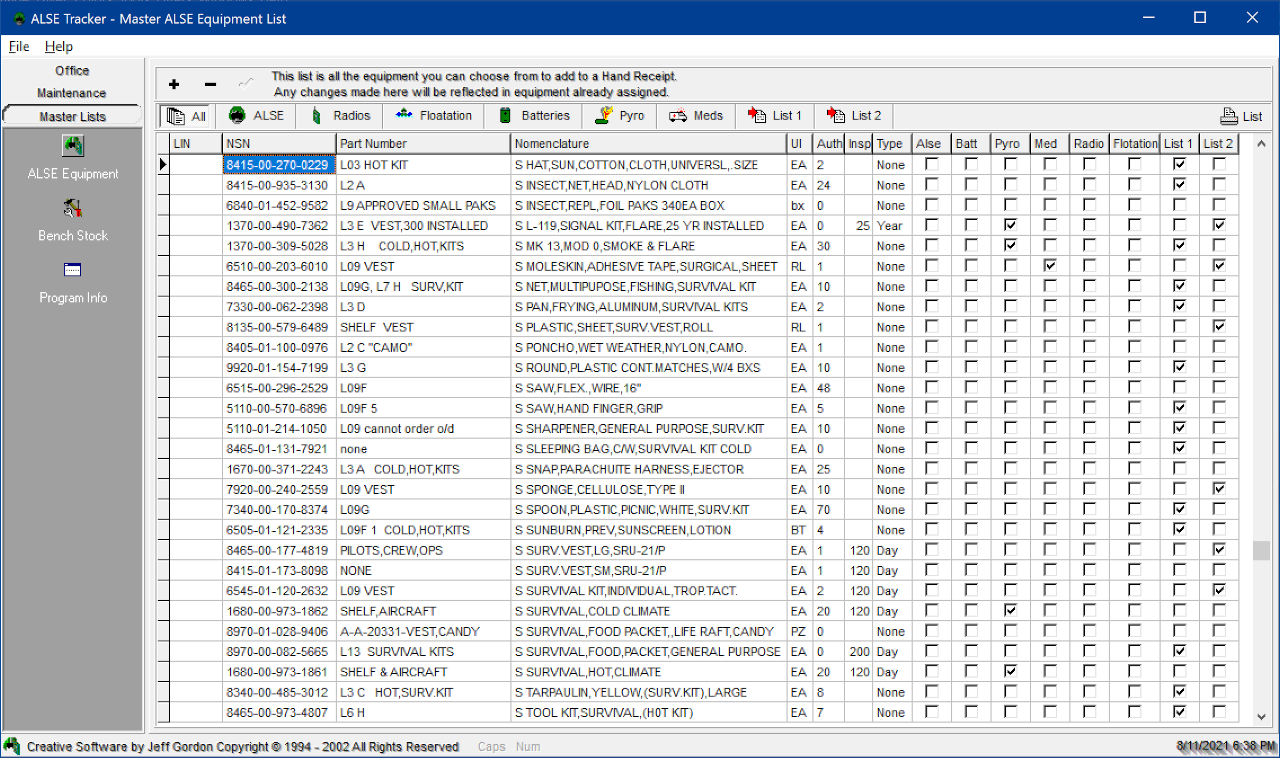
Task: Uncheck Pyro for SHELF,AIRCRAFT row
Action: [x=1010, y=611]
